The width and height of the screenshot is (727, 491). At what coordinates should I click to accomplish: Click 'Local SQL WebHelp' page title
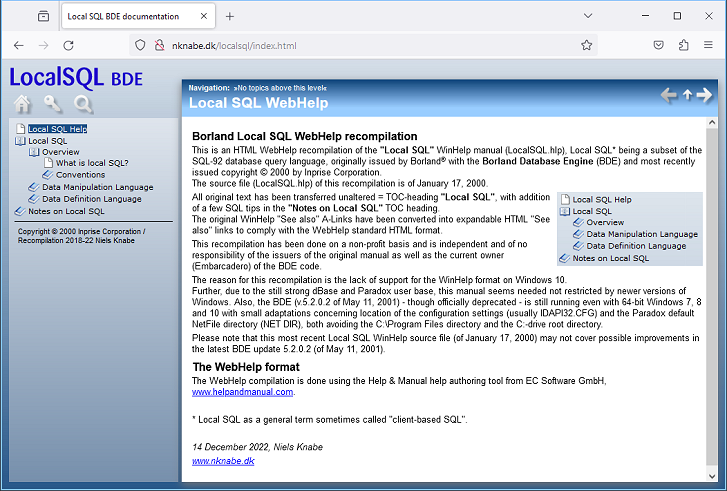[x=258, y=103]
